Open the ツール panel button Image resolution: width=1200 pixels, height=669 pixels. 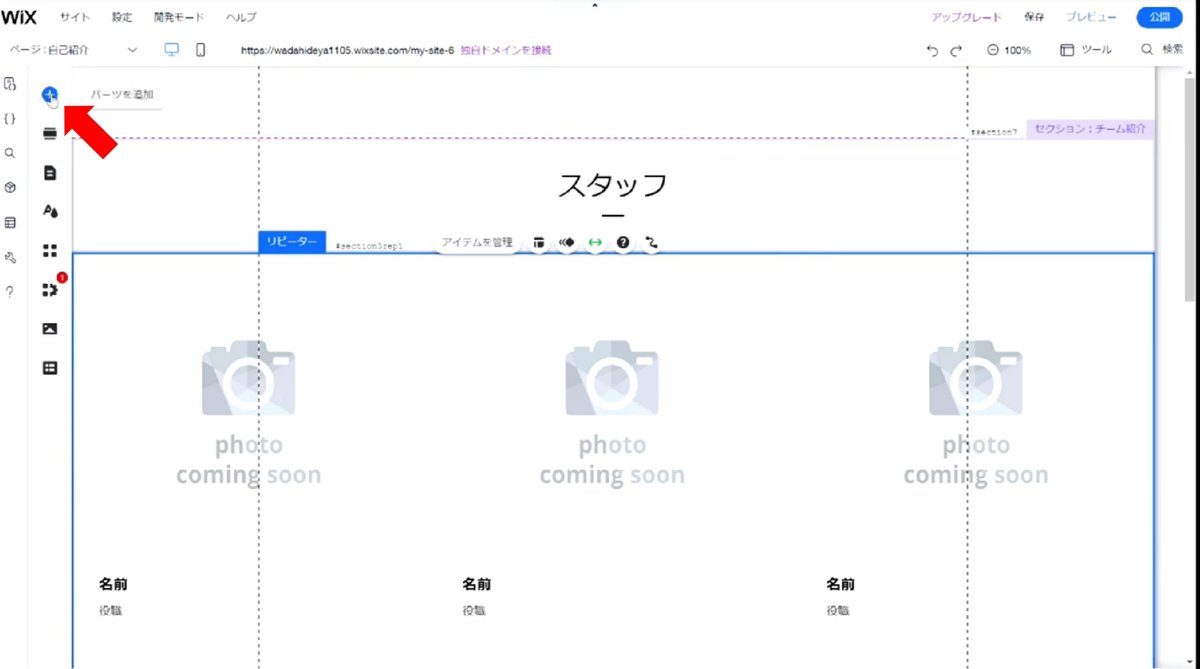[x=1085, y=50]
